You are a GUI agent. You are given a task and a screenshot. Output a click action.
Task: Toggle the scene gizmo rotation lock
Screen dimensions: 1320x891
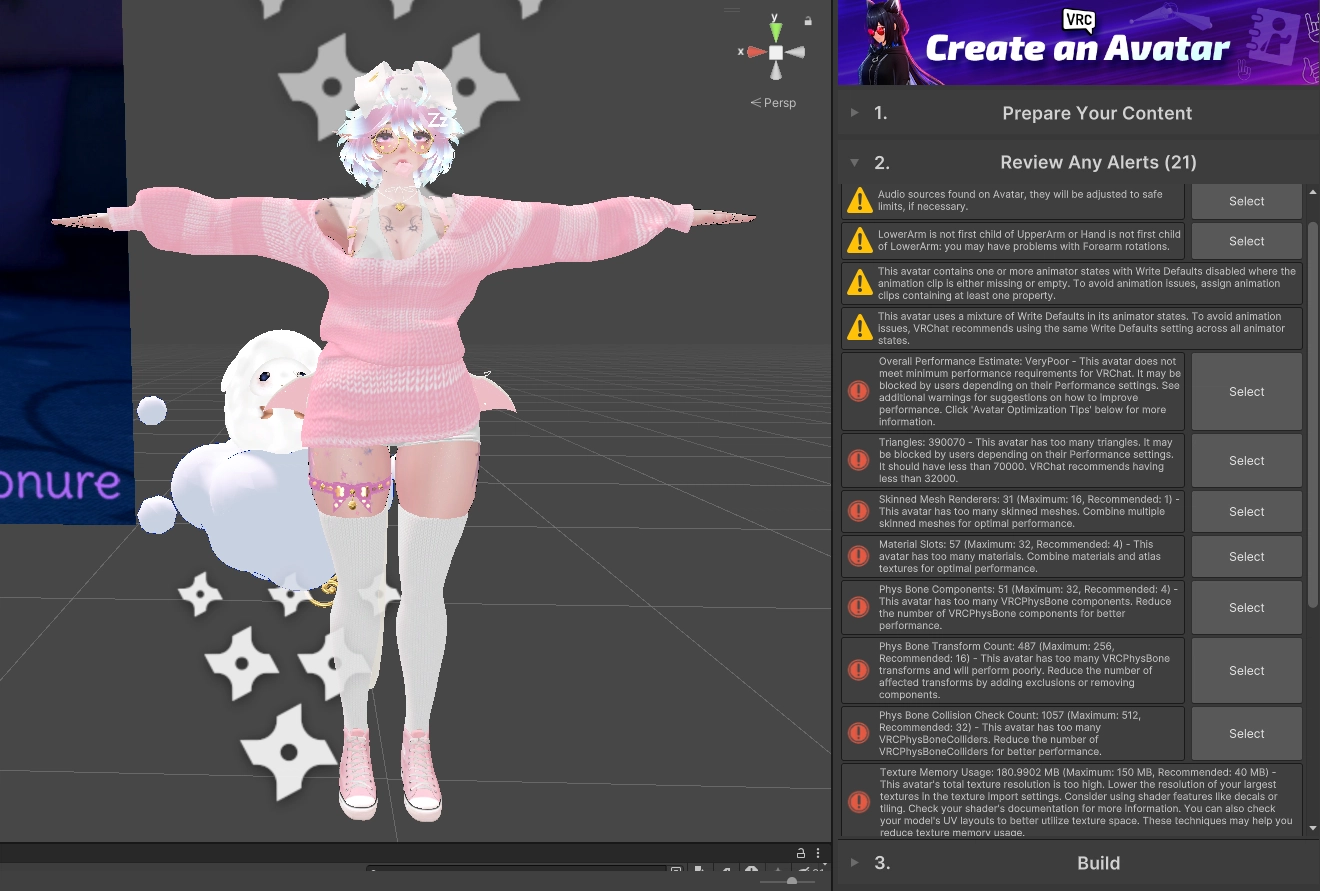click(808, 21)
